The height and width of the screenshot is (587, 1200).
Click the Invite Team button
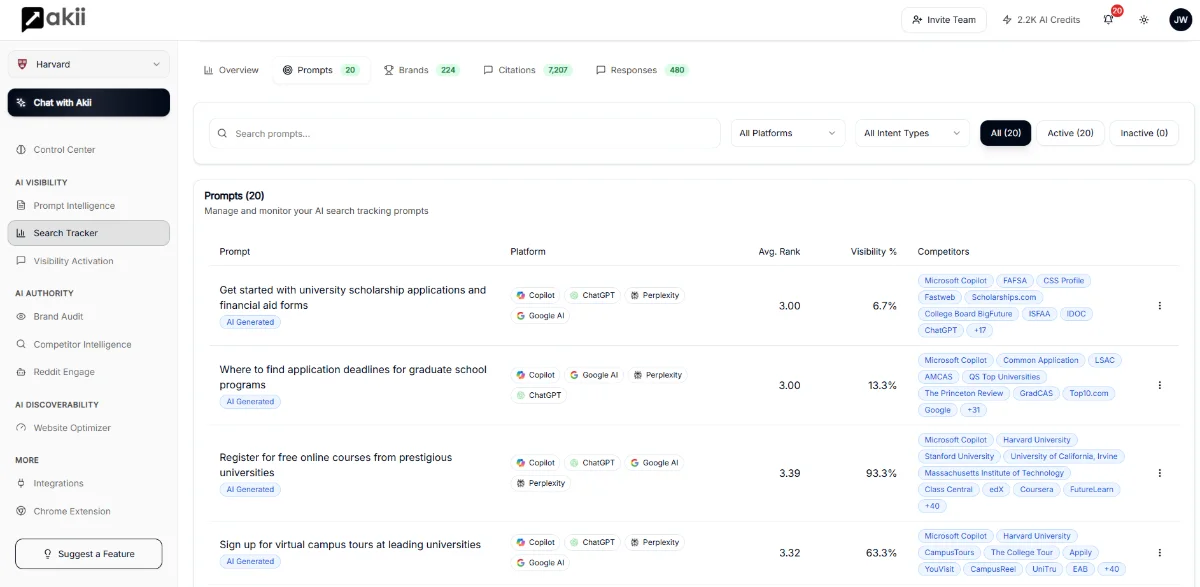943,20
